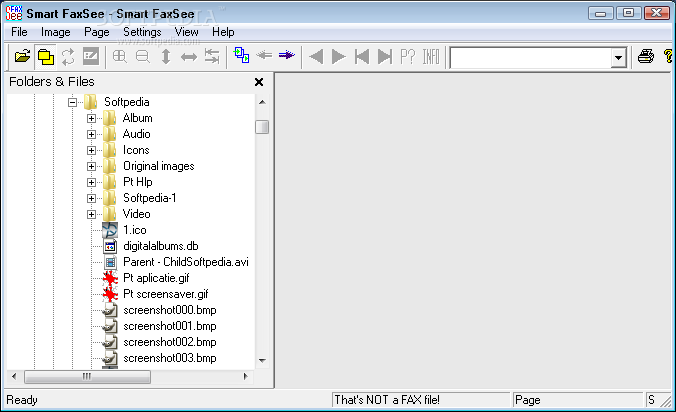Select the file 1.ico
Screen dimensions: 676x412
[x=135, y=230]
